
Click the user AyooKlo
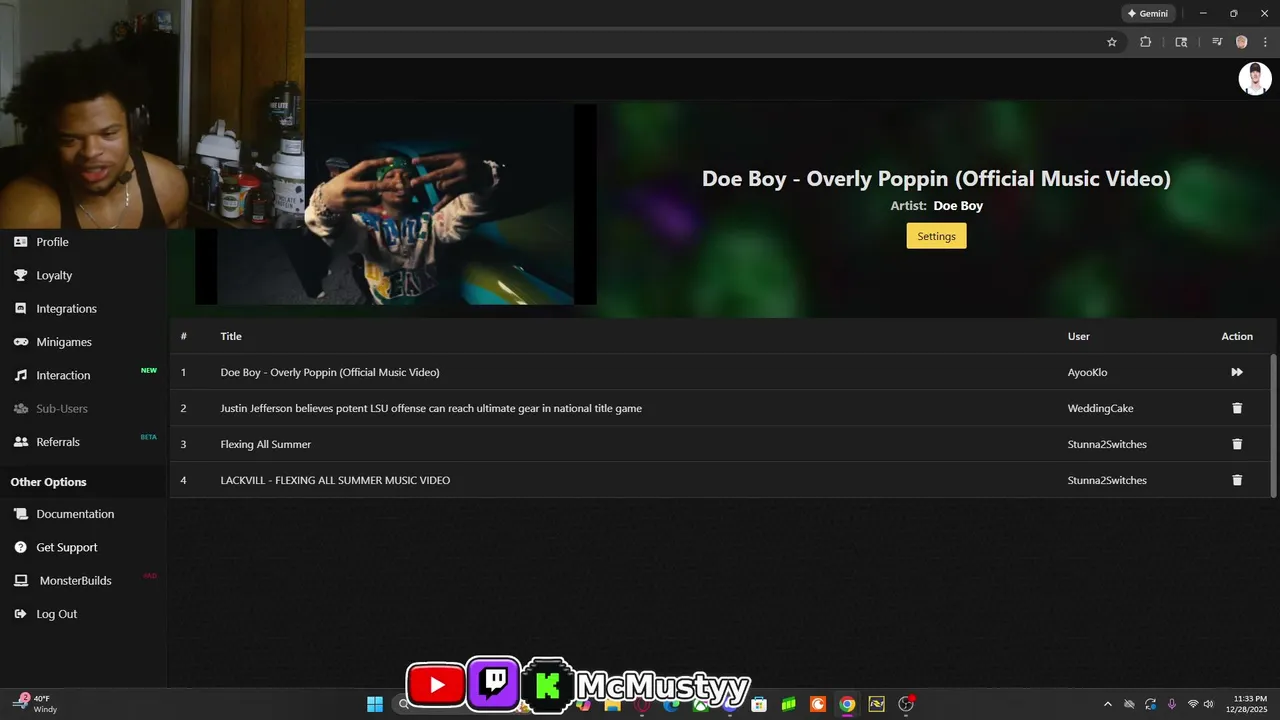[x=1087, y=372]
